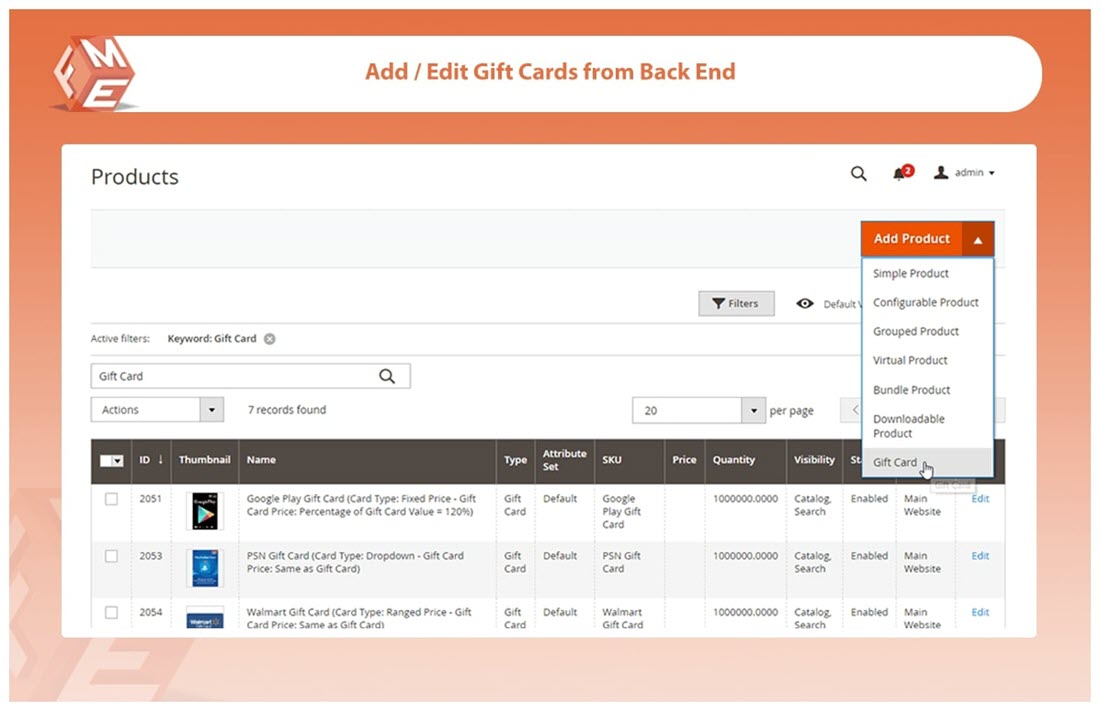
Task: Check the box for product 2051
Action: [111, 499]
